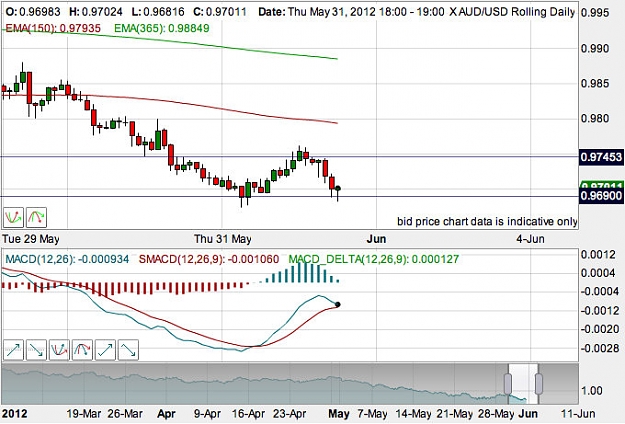Viewport: 625px width, 424px height.
Task: Click the 0.0012 MACD axis value
Action: point(598,255)
